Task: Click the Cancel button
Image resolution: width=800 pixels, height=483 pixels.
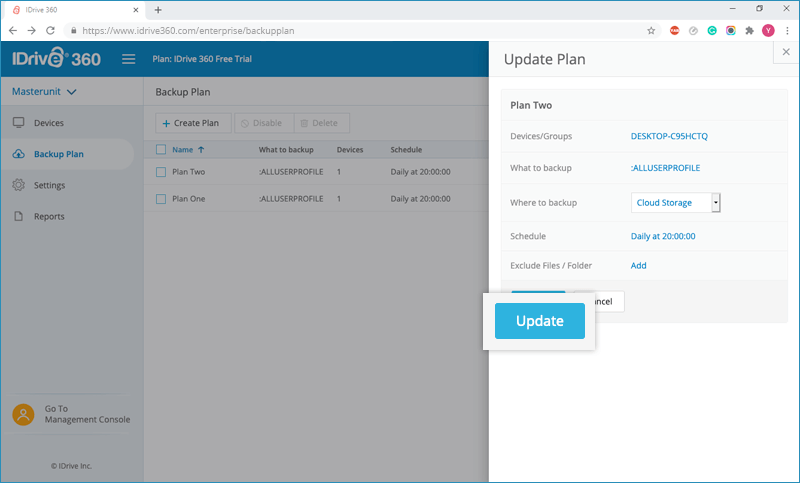Action: [609, 301]
